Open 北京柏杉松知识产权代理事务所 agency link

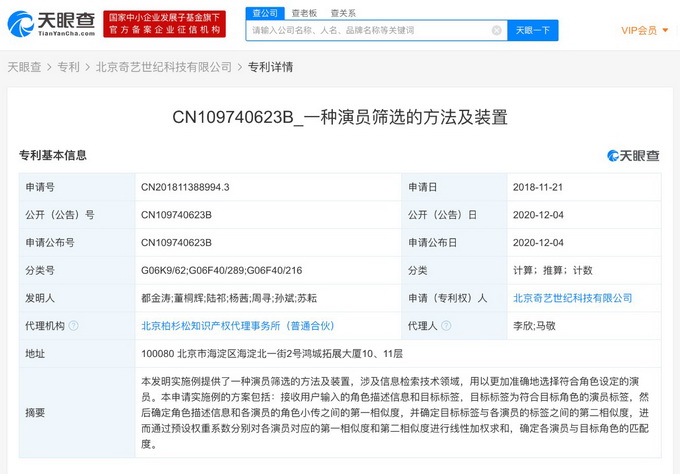coord(237,326)
